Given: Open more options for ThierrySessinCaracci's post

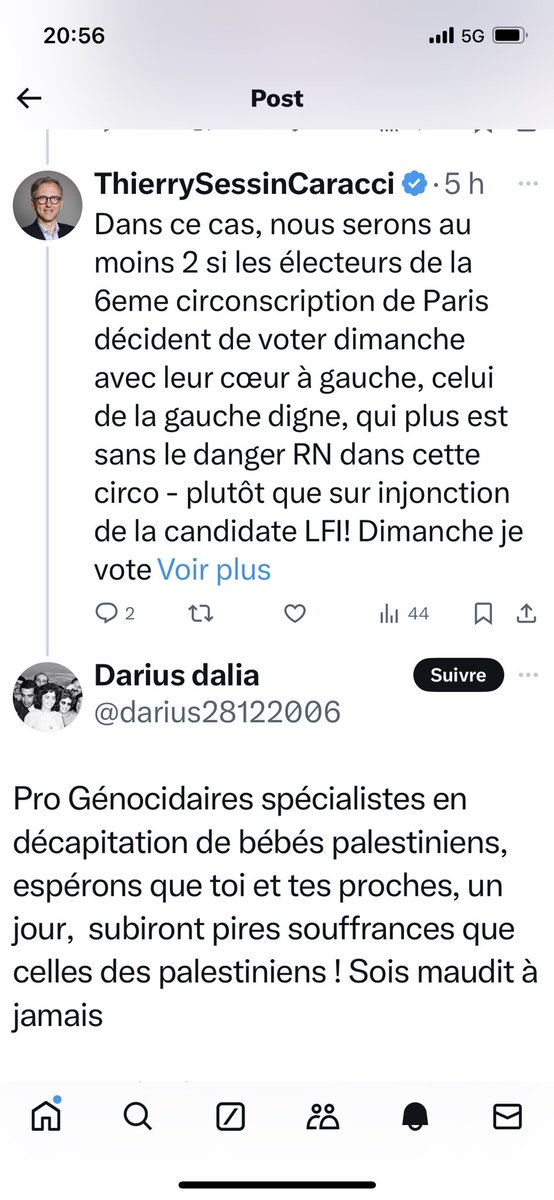Looking at the screenshot, I should pyautogui.click(x=527, y=185).
